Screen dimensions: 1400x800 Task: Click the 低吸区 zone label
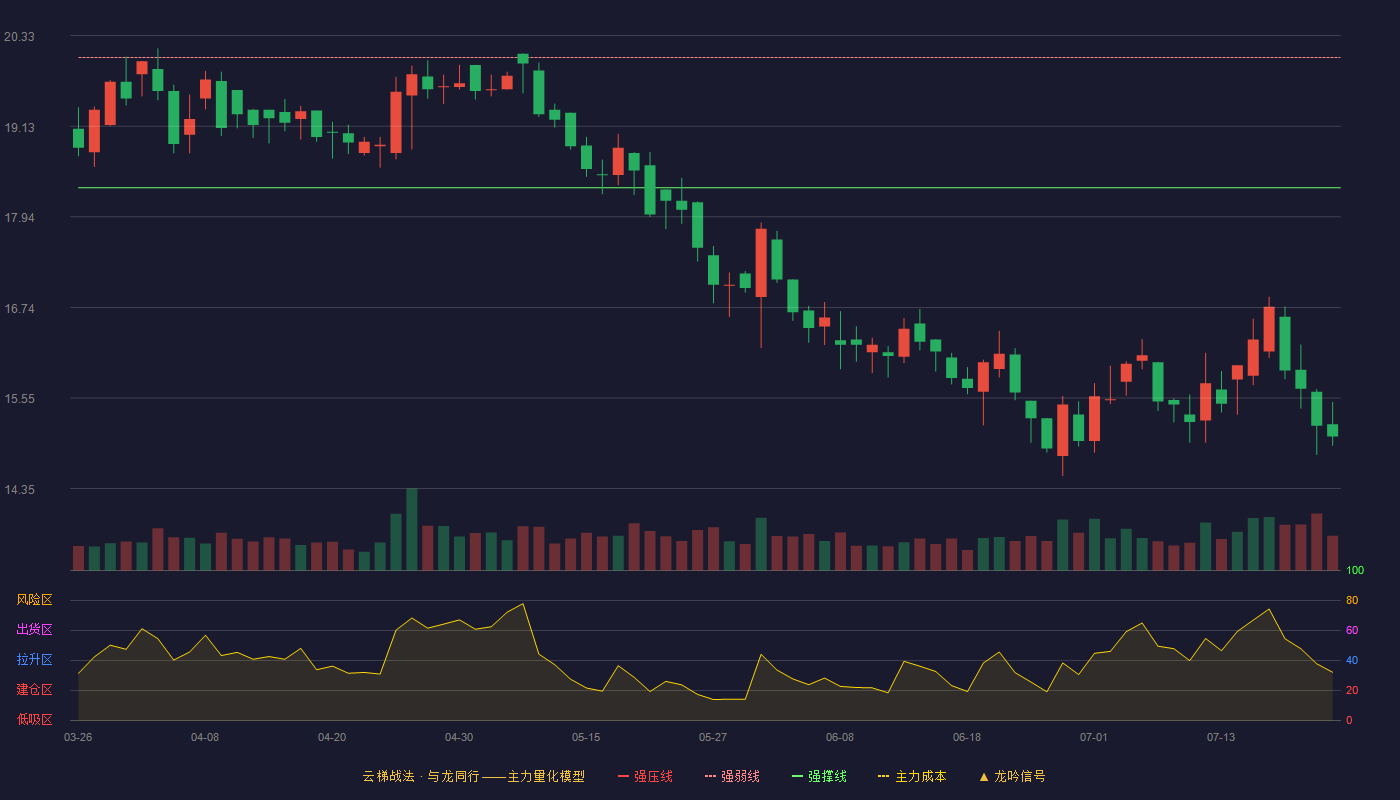(34, 719)
